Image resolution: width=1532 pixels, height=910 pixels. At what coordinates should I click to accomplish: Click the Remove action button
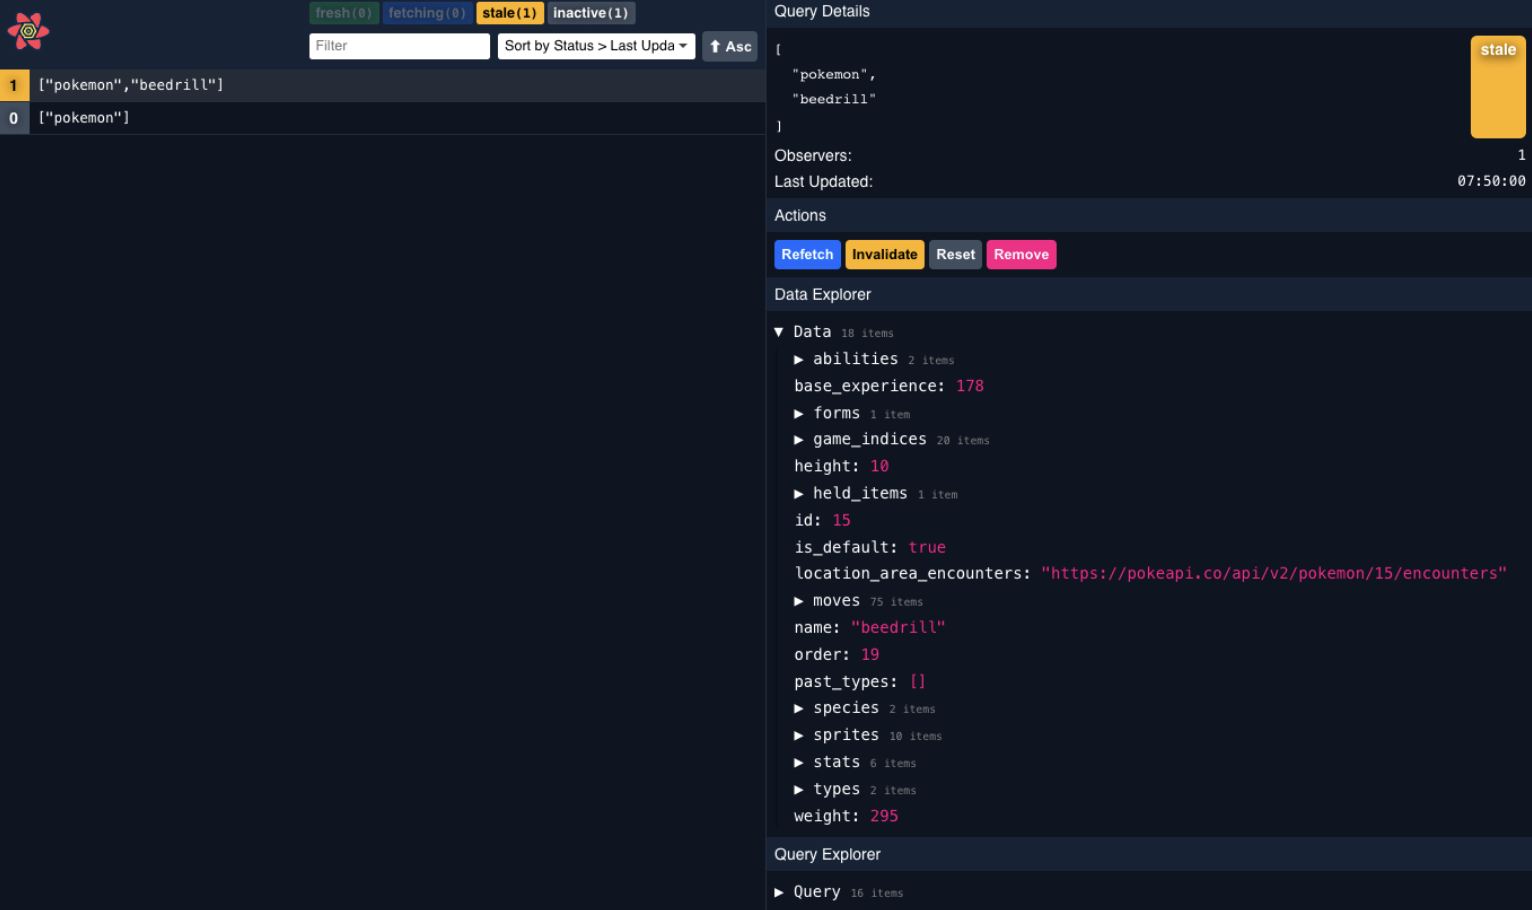click(x=1021, y=254)
